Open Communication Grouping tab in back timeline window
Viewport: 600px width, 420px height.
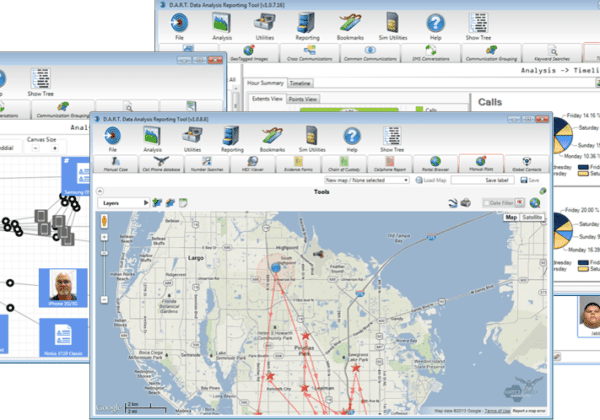click(491, 53)
